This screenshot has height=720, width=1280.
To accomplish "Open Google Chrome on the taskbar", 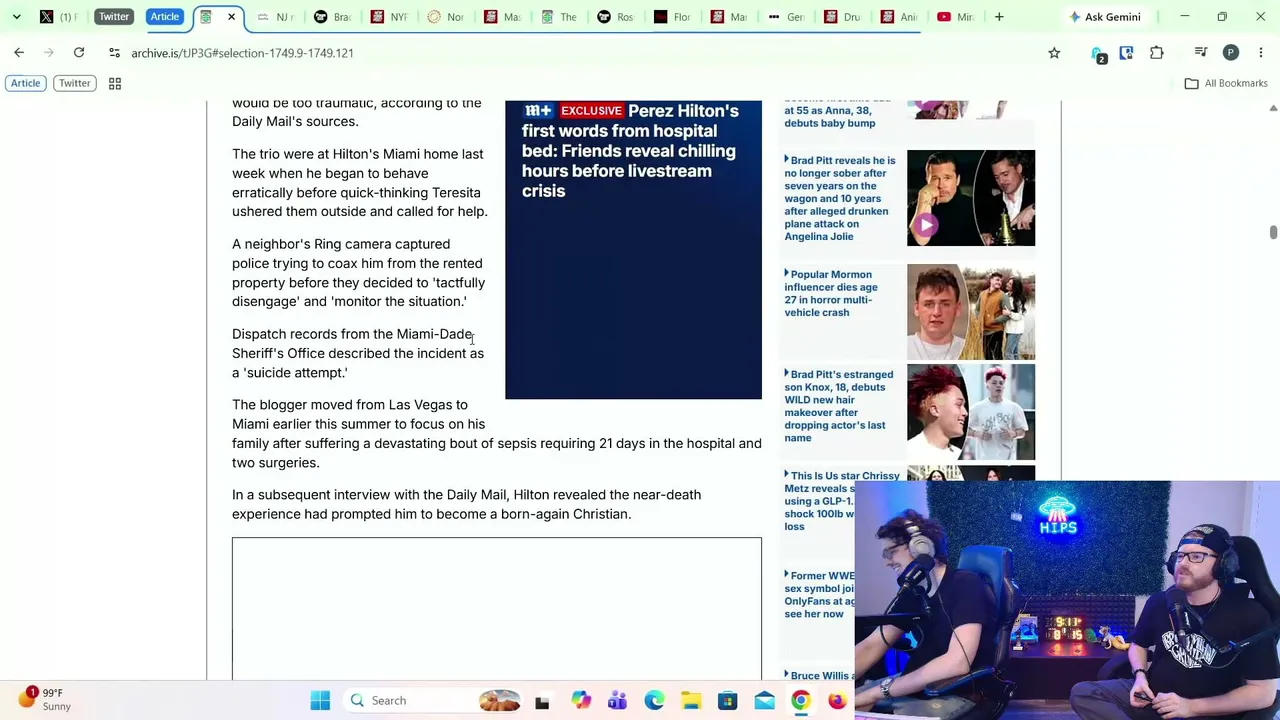I will point(801,700).
